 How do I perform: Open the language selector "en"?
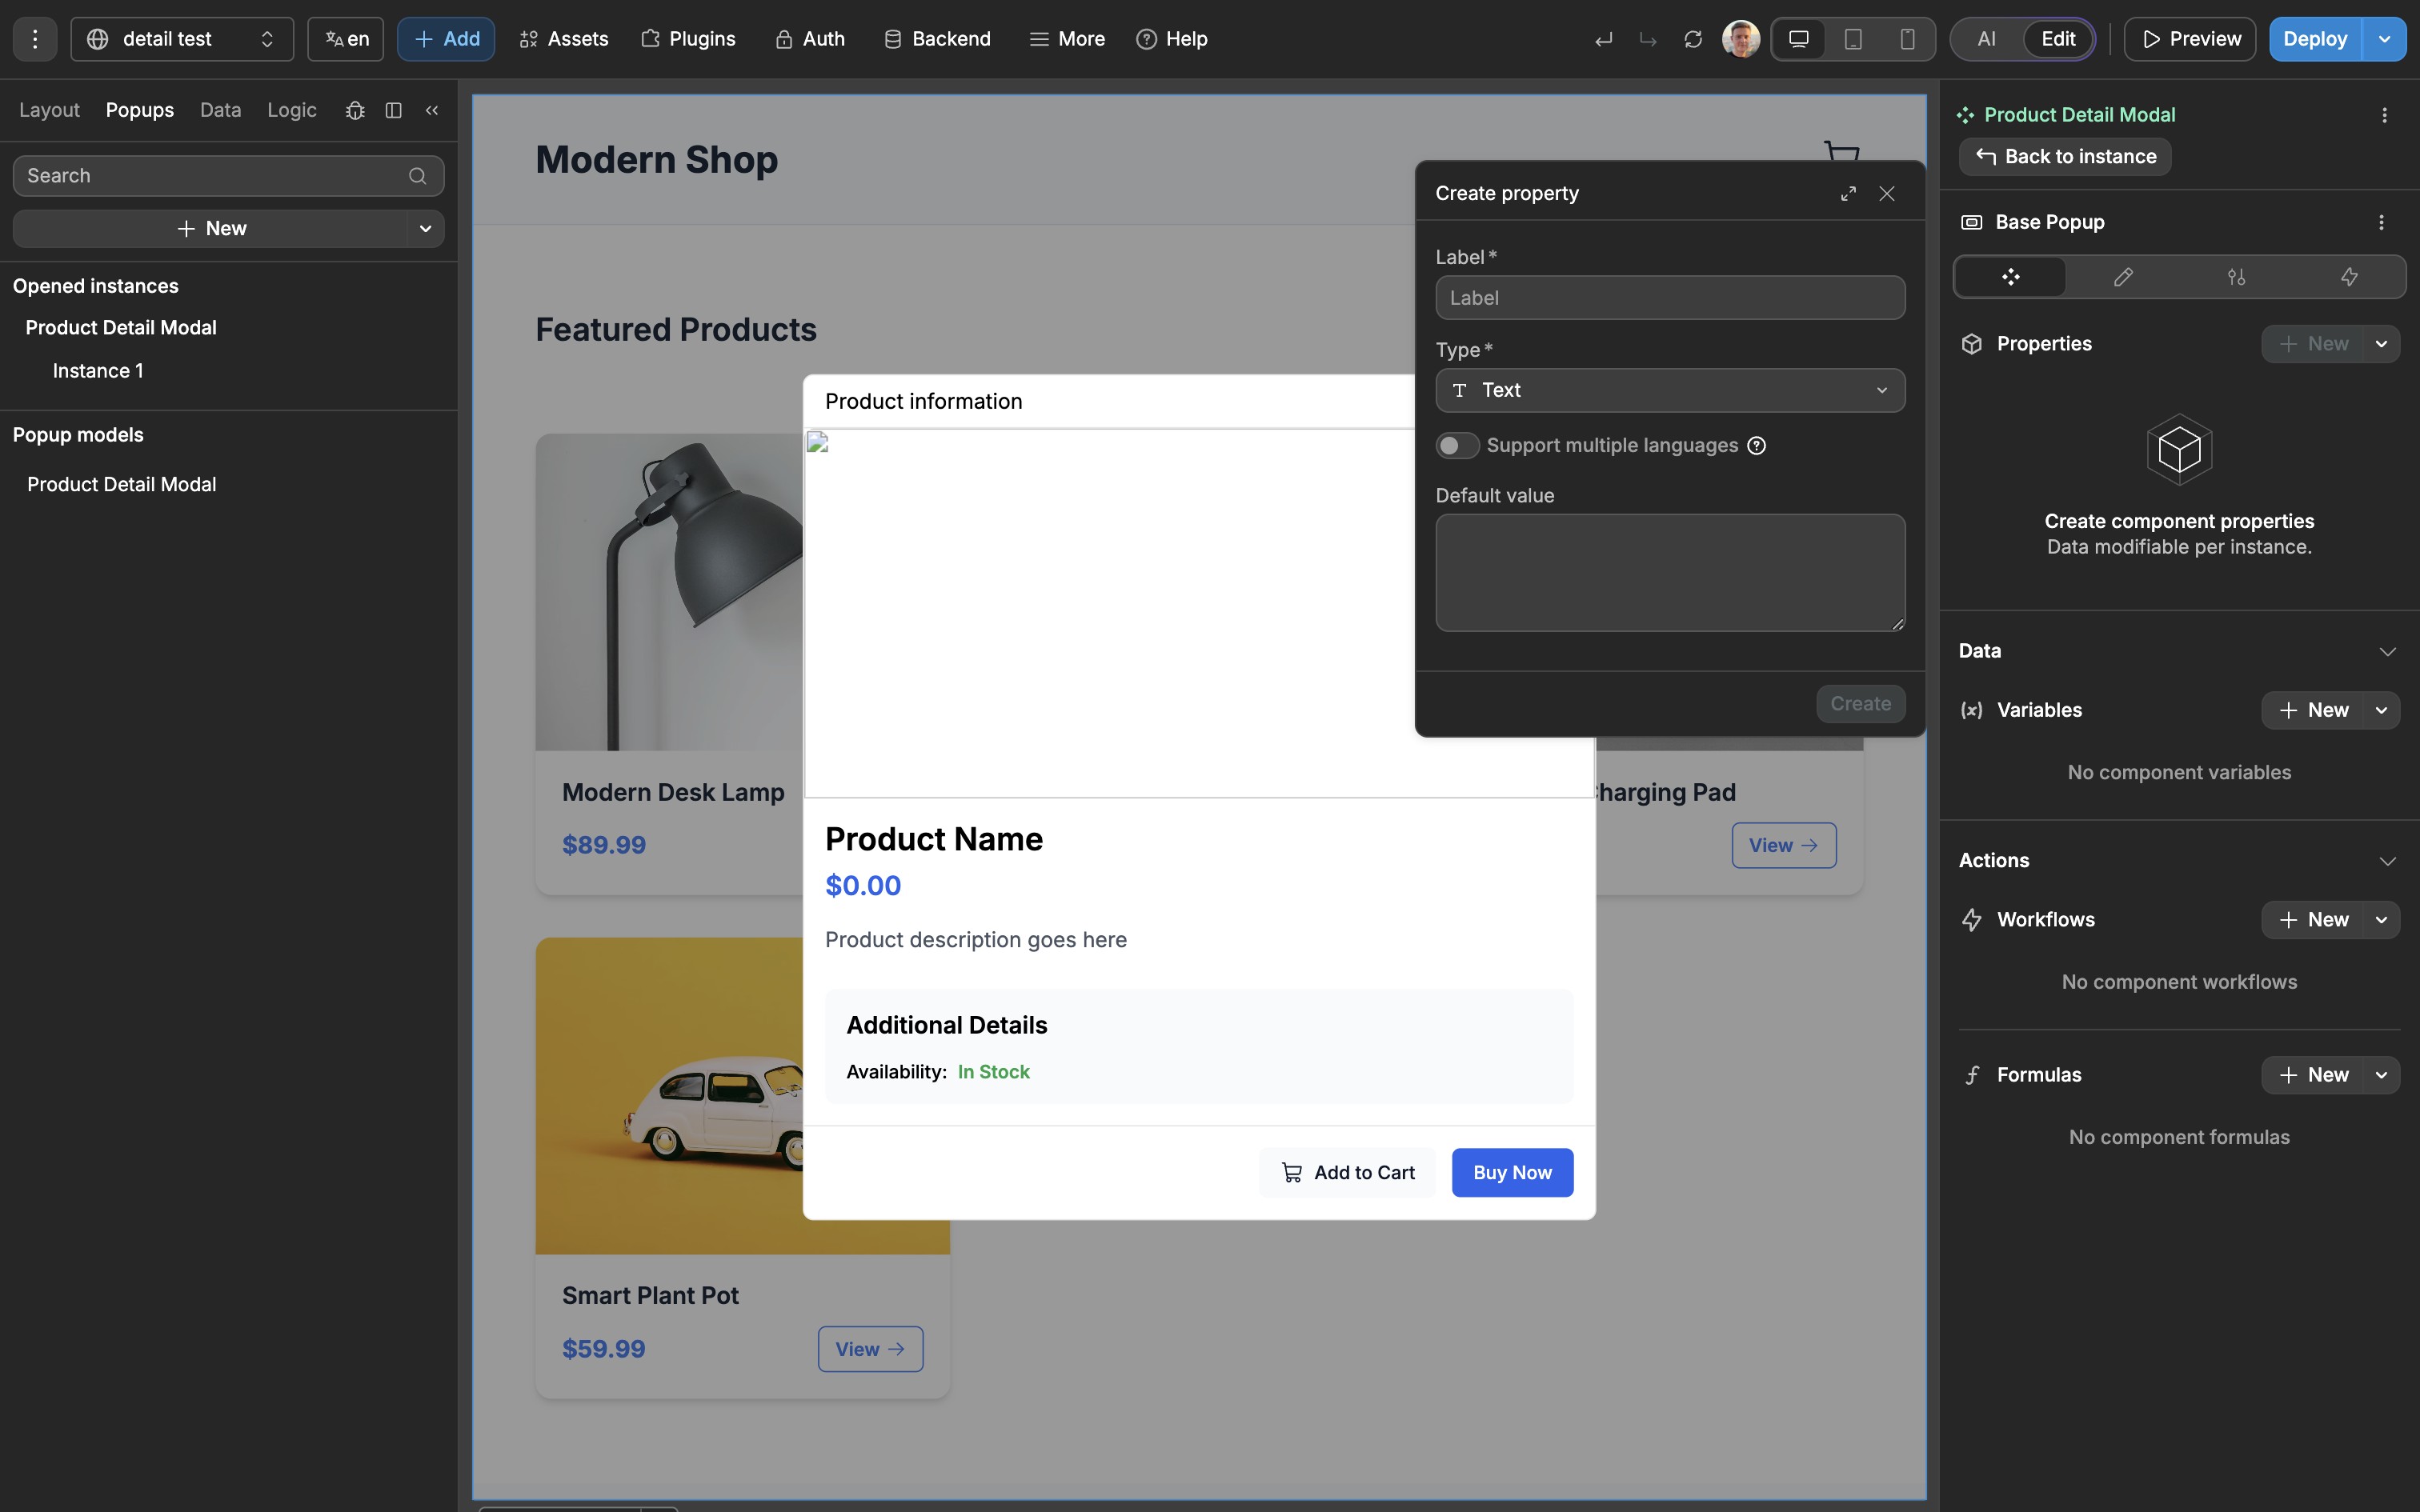[x=346, y=39]
